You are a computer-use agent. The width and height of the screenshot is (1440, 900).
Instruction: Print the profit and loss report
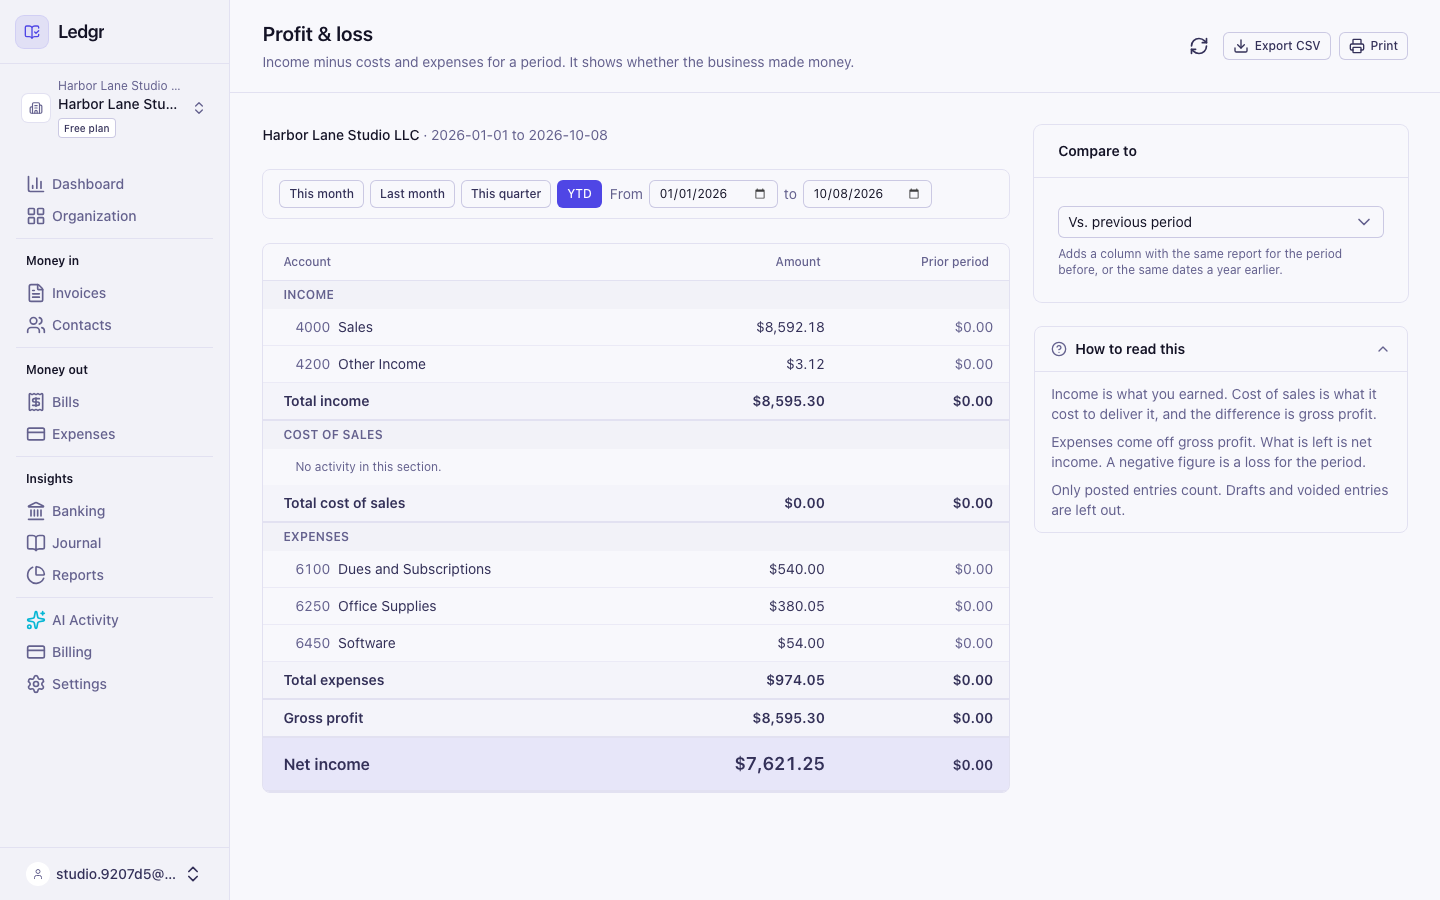[x=1373, y=46]
